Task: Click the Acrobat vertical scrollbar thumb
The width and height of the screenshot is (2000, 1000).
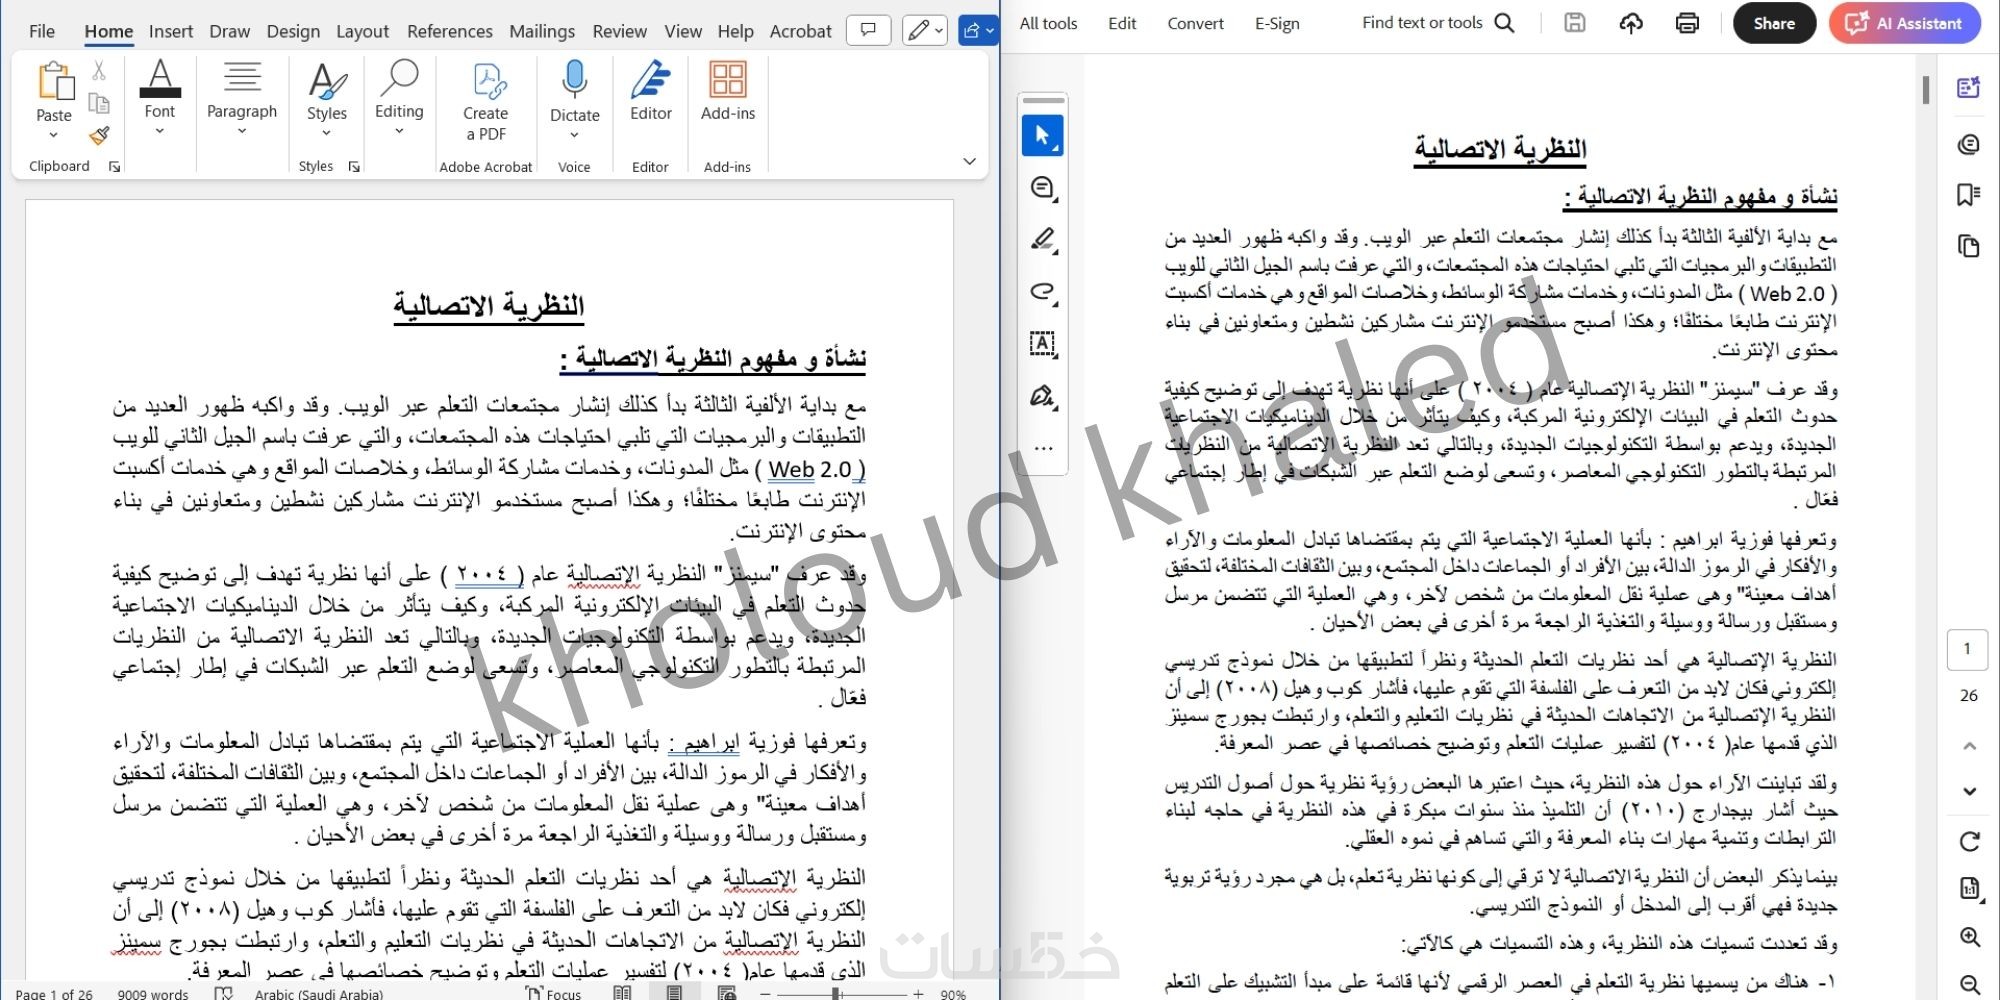Action: (x=1926, y=90)
